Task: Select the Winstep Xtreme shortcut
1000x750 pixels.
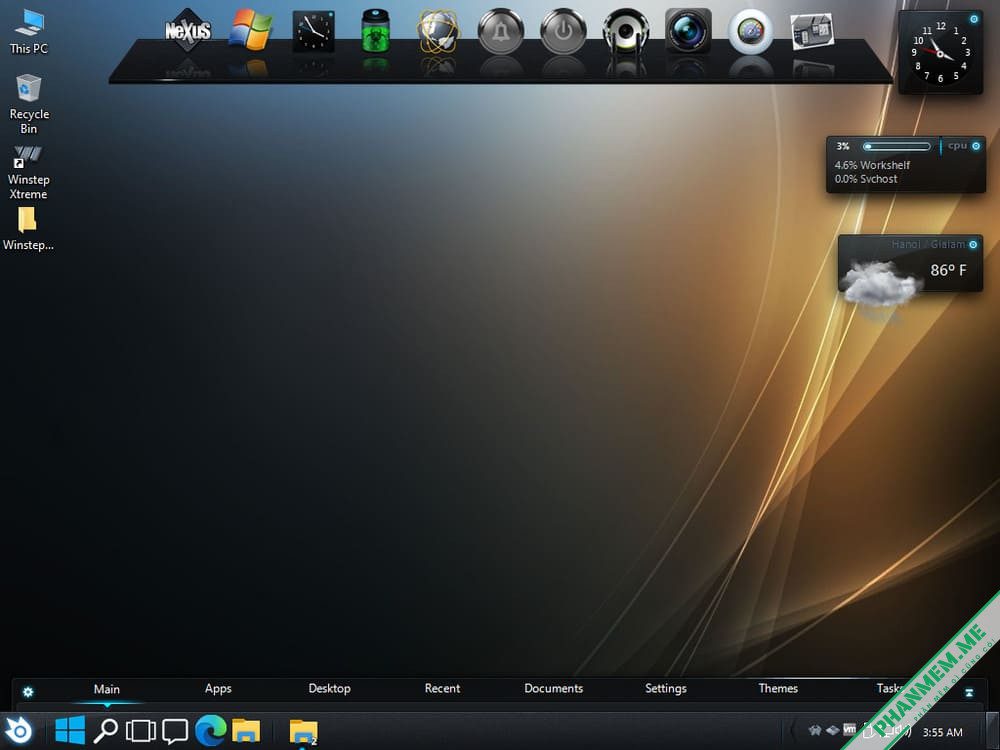Action: pyautogui.click(x=28, y=172)
